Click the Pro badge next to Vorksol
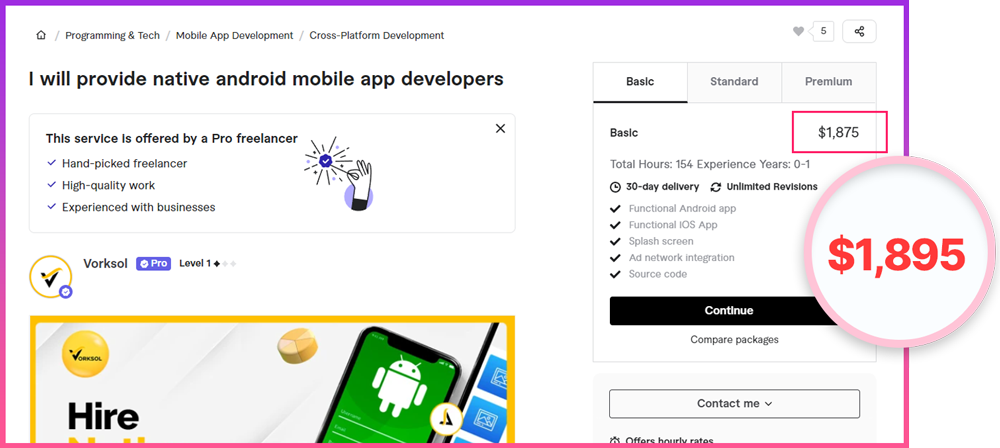Image resolution: width=1000 pixels, height=448 pixels. [x=153, y=263]
